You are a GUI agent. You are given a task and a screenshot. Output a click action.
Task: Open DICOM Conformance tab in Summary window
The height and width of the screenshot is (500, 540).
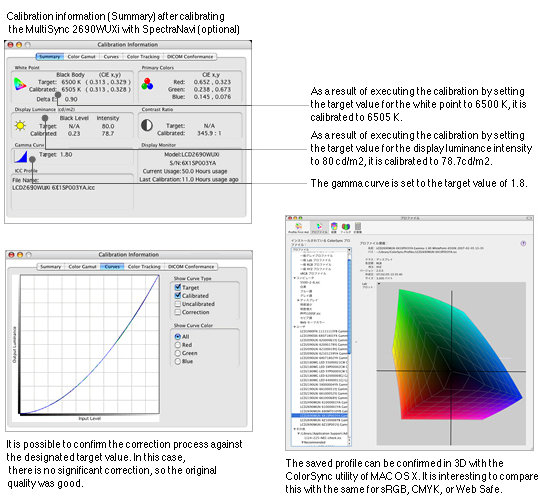coord(190,56)
